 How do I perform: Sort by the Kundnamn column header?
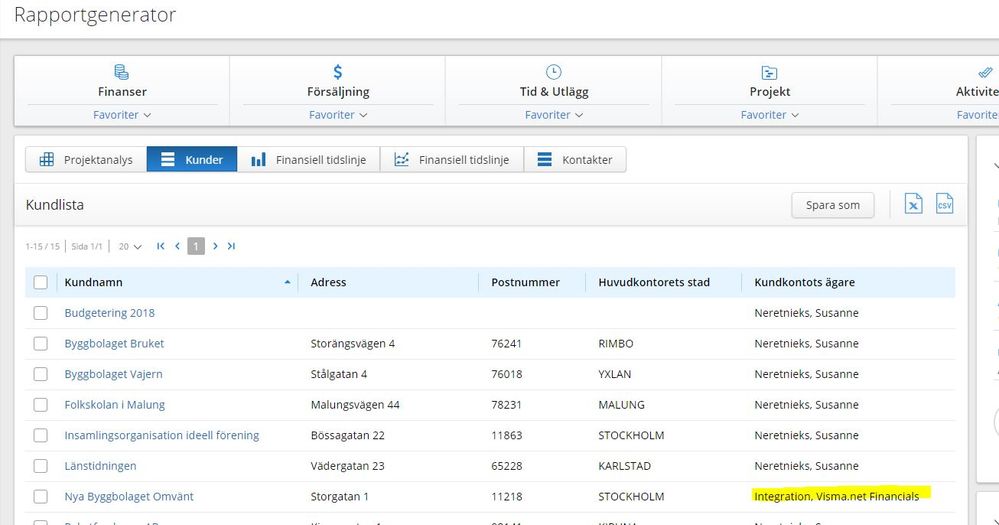[x=93, y=283]
